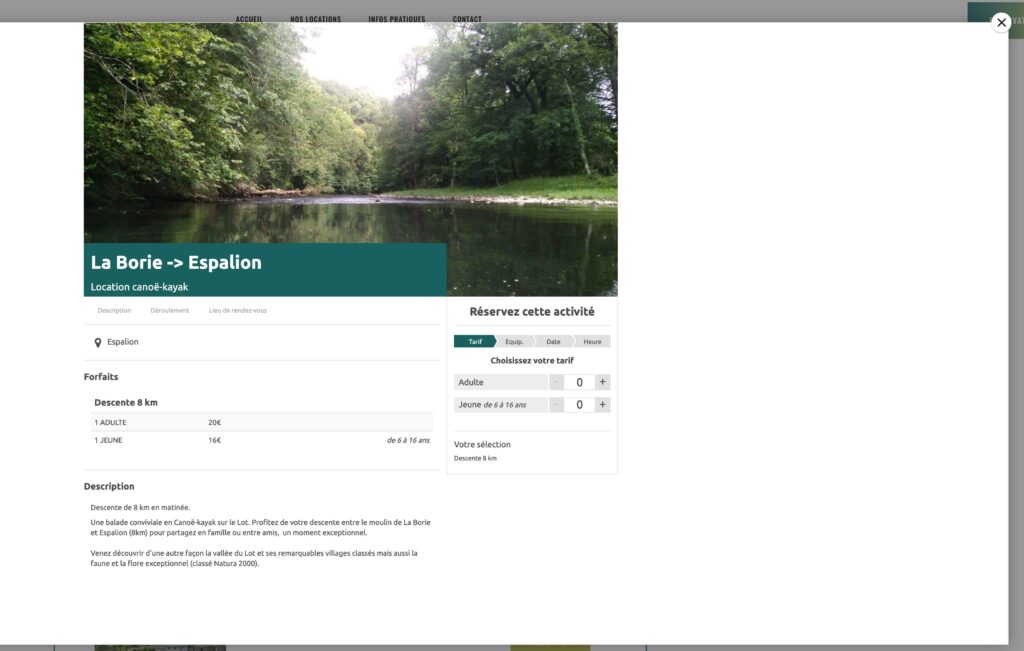Increase Jeune count with plus button

pos(602,405)
